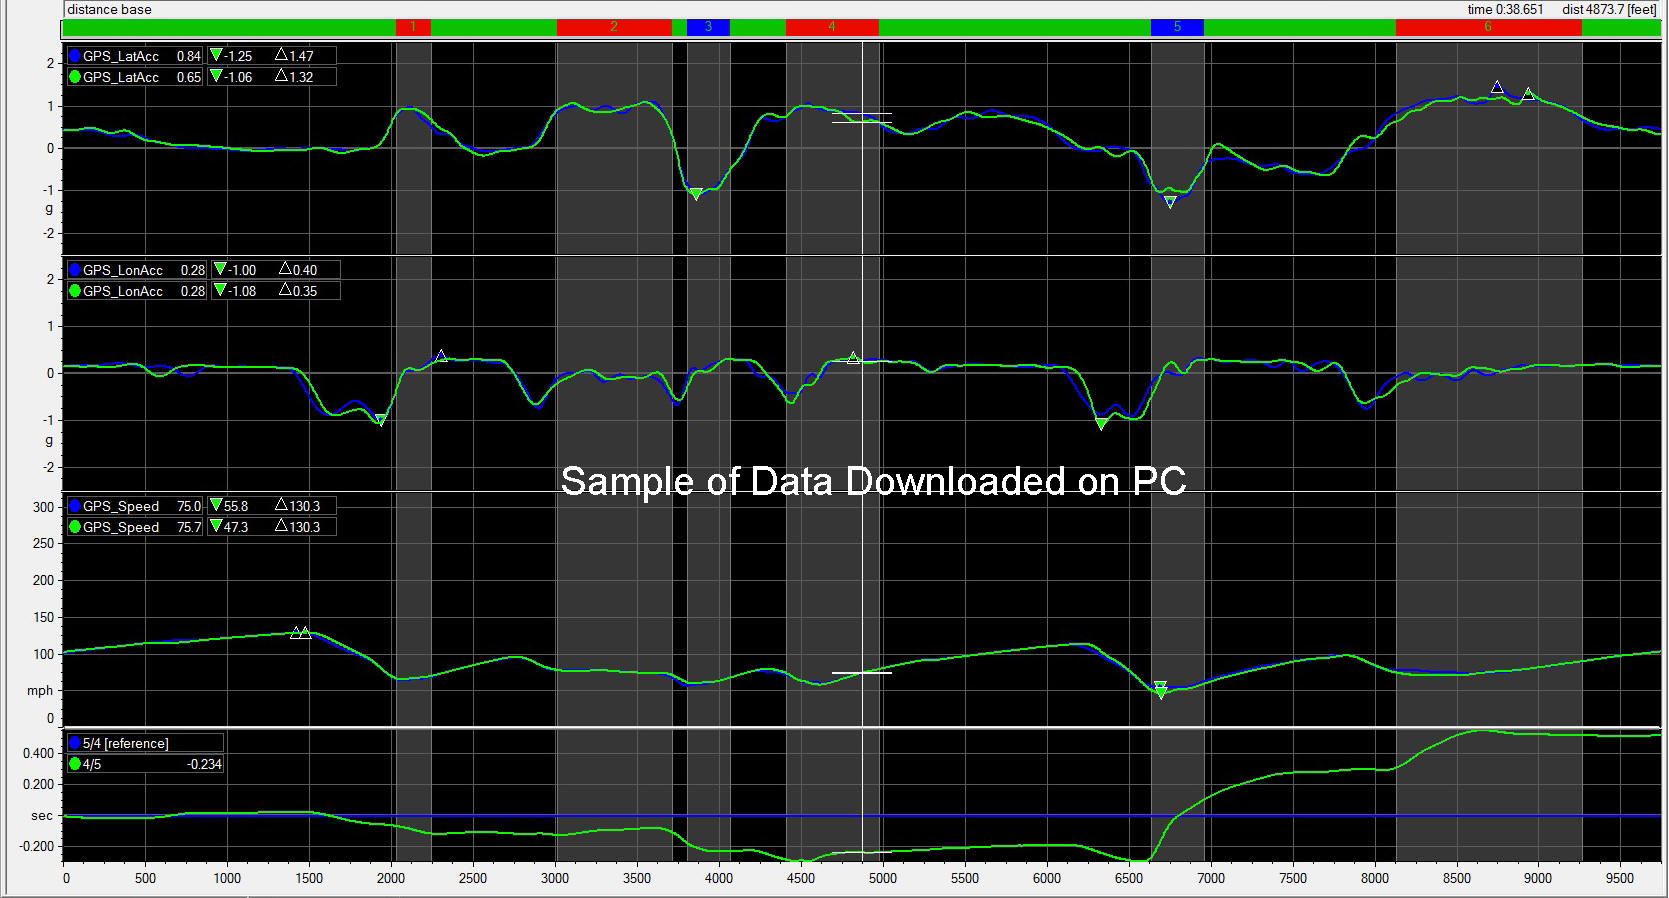This screenshot has height=898, width=1669.
Task: Select the LonAcc maximum marker after sector 1
Action: click(x=441, y=357)
